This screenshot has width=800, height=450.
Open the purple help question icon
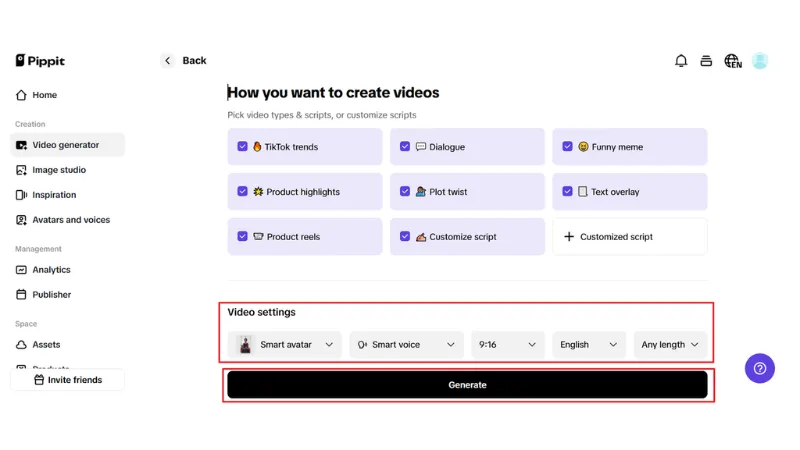[x=760, y=368]
